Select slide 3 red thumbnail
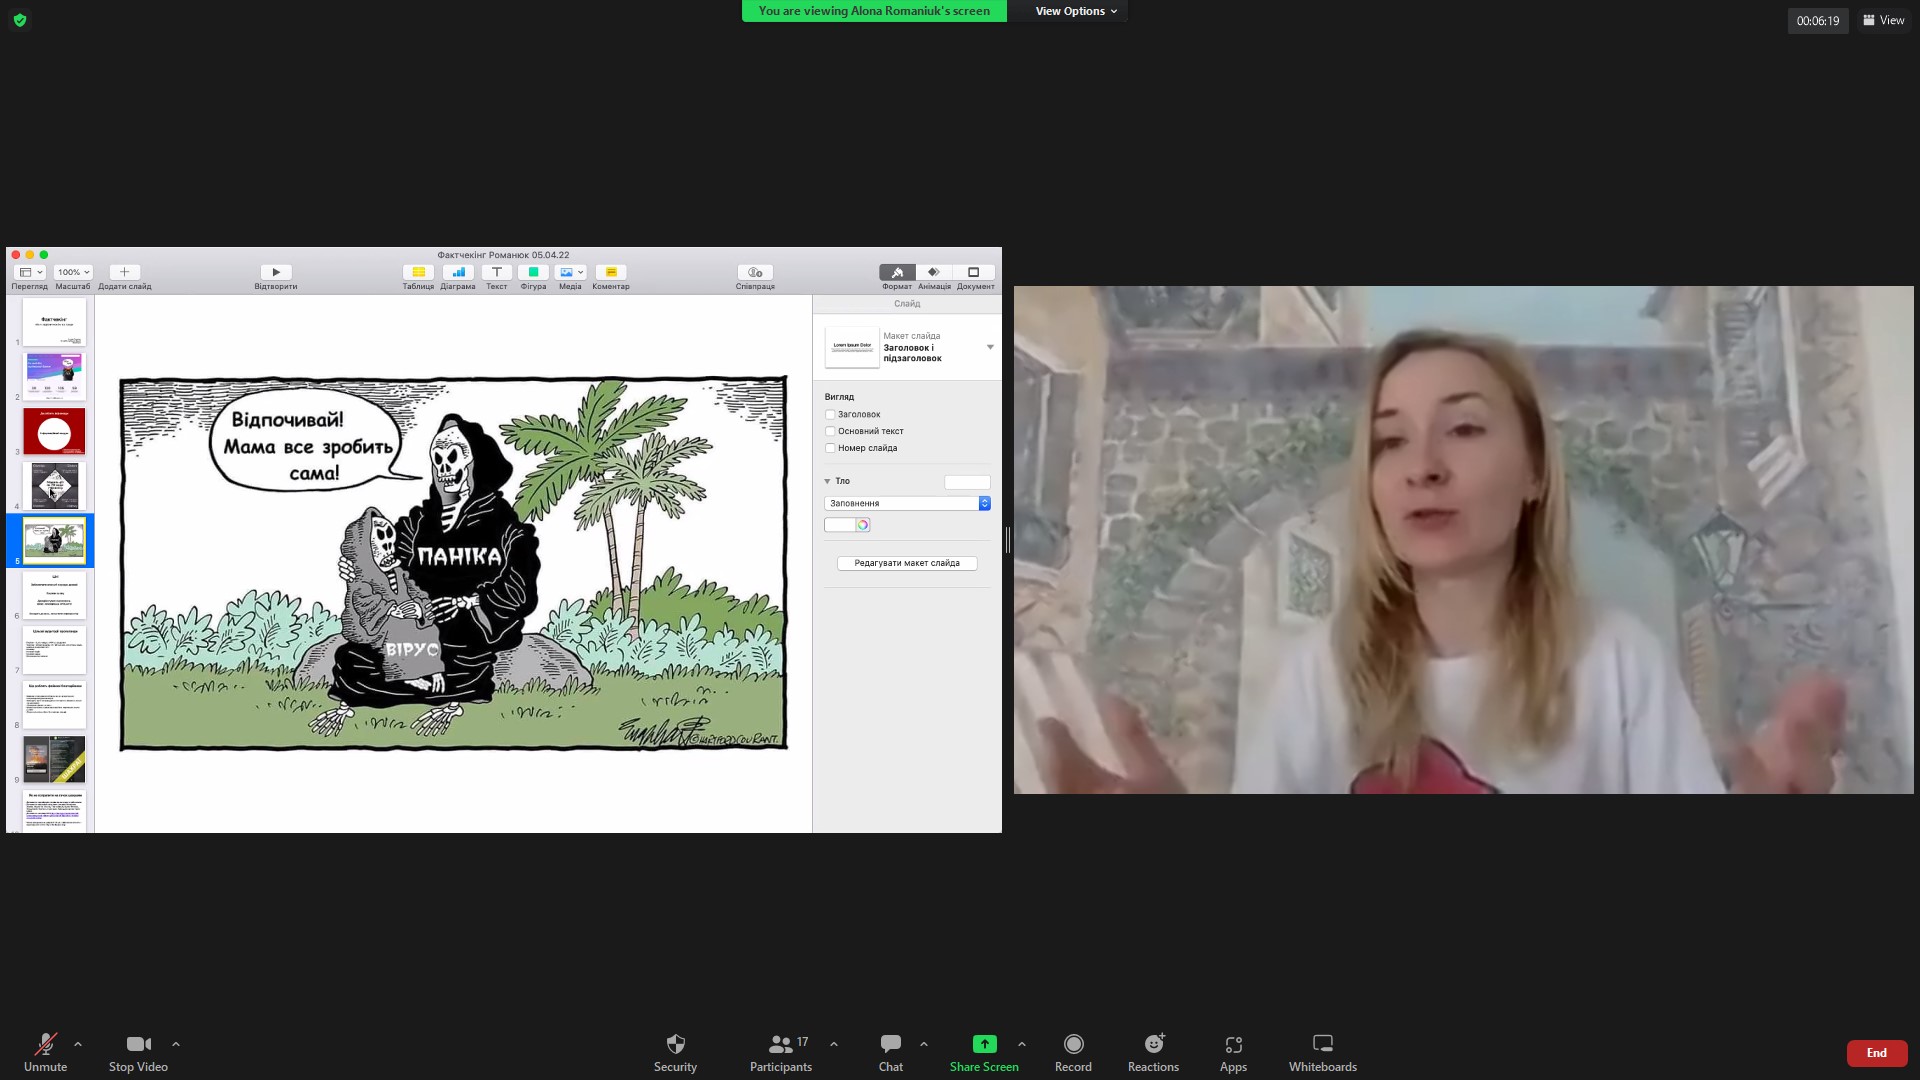Screen dimensions: 1920x1080 point(54,431)
